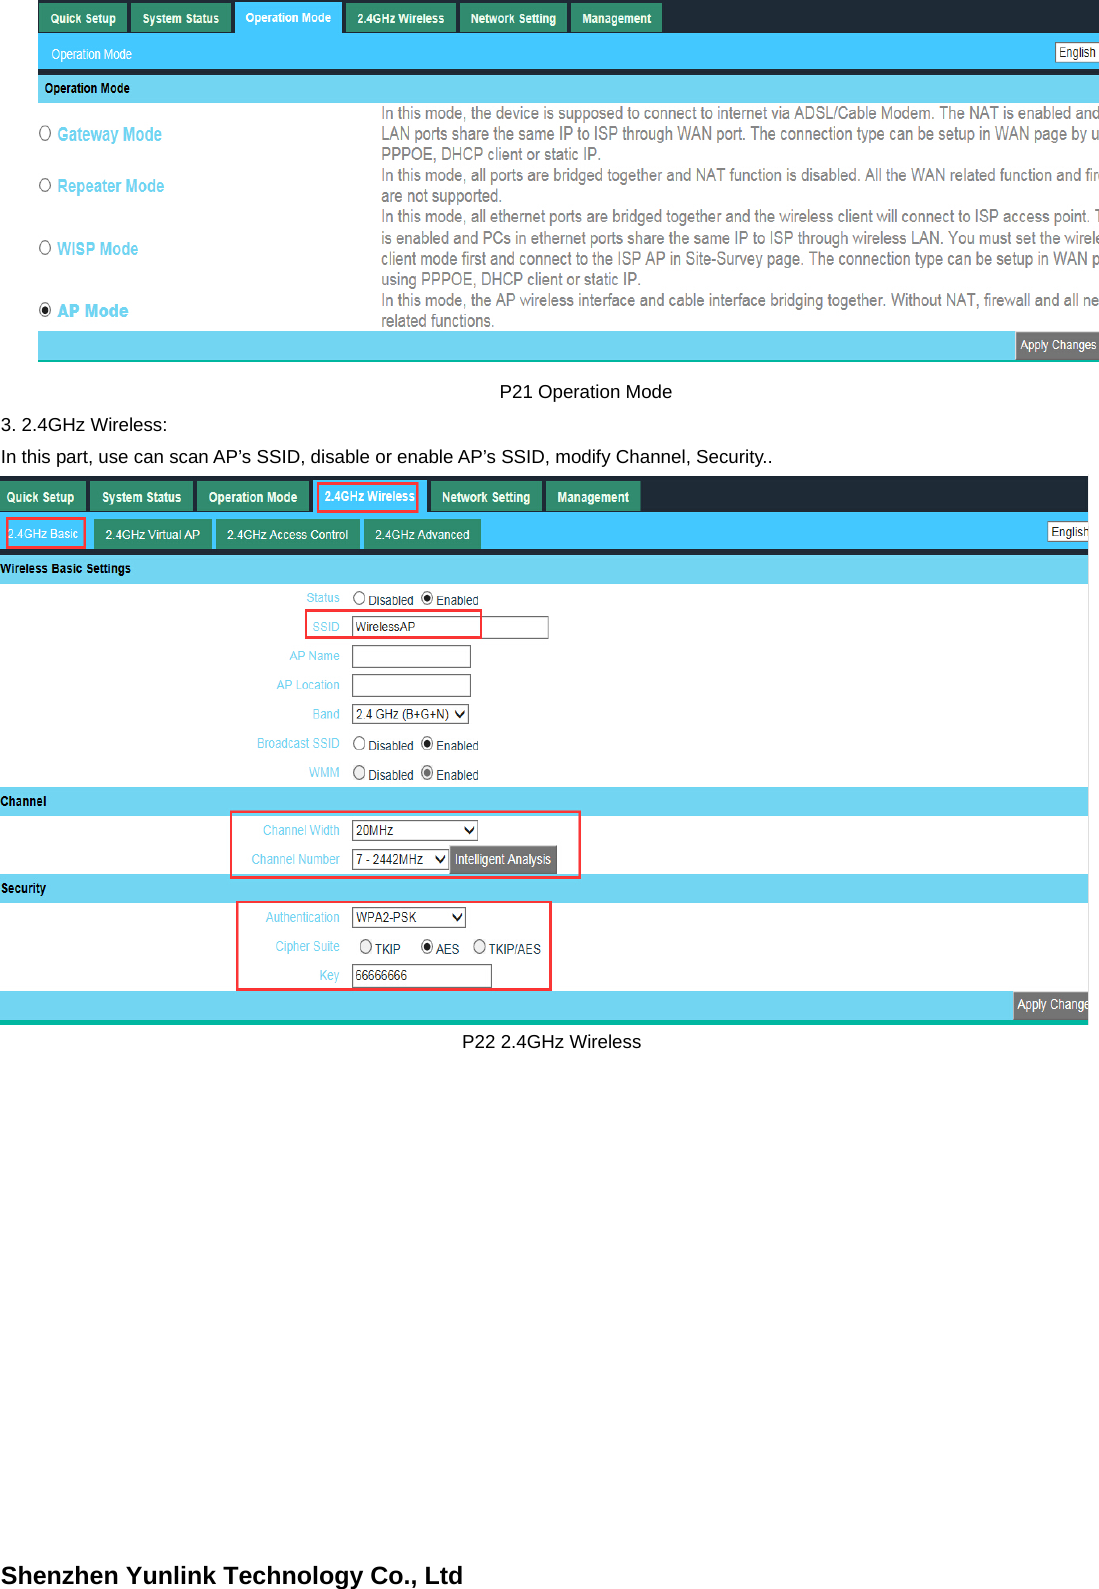Click the SSID field containing WirelessAP
This screenshot has height=1589, width=1099.
point(450,627)
